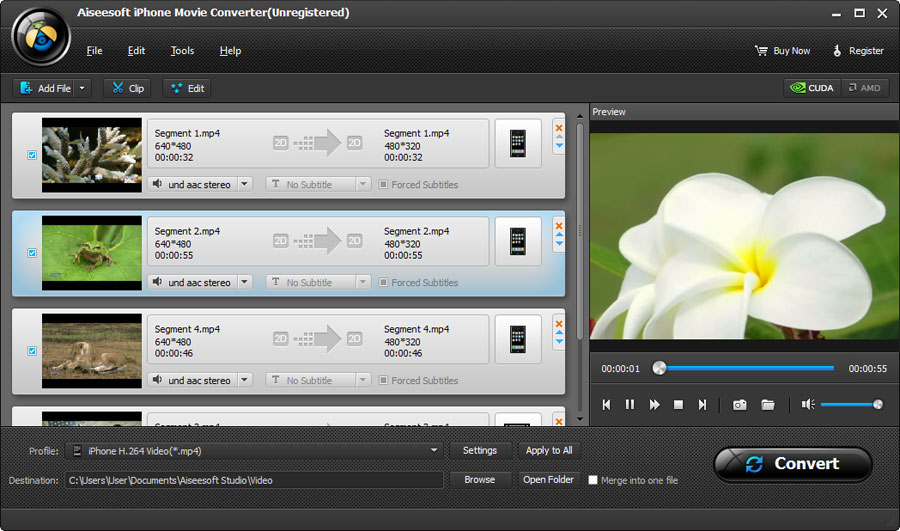Expand audio track dropdown for Segment 4.mp4
Screen dimensions: 900x531
coord(245,380)
